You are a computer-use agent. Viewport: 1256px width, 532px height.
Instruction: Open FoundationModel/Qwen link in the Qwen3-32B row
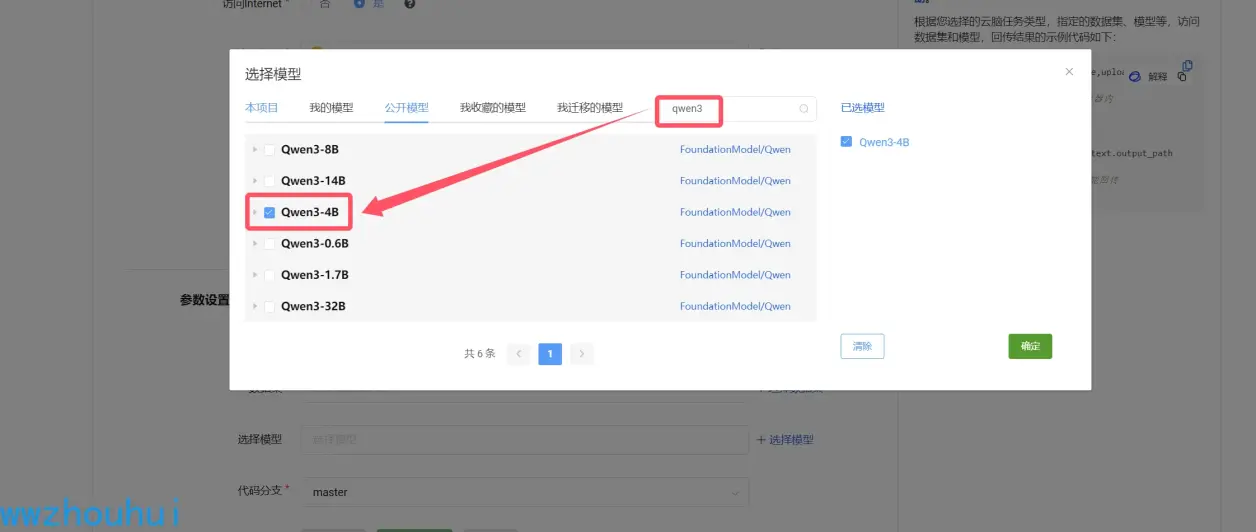[x=735, y=306]
